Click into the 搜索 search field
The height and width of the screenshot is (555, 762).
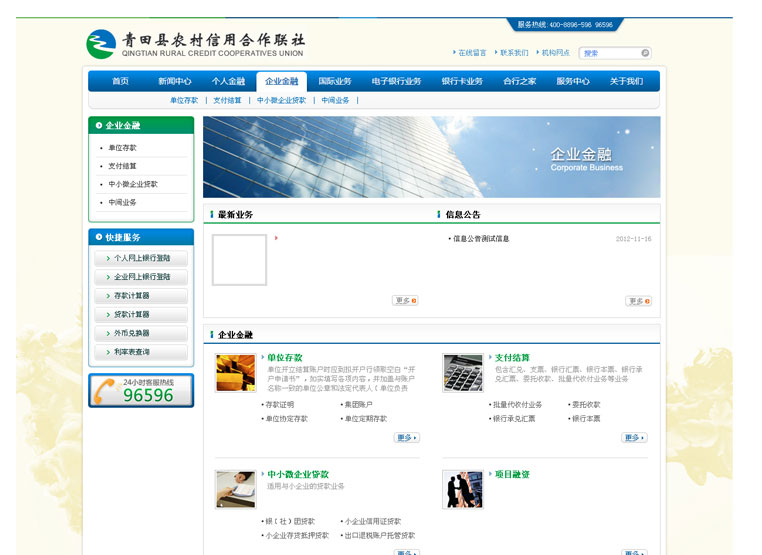pos(609,53)
